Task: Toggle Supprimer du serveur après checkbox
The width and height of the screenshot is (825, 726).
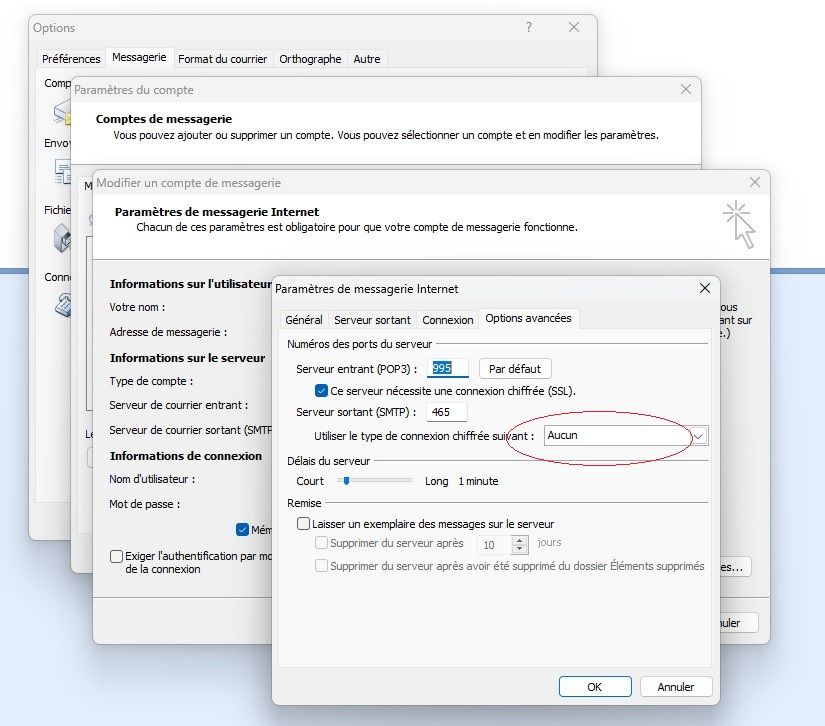Action: (x=321, y=542)
